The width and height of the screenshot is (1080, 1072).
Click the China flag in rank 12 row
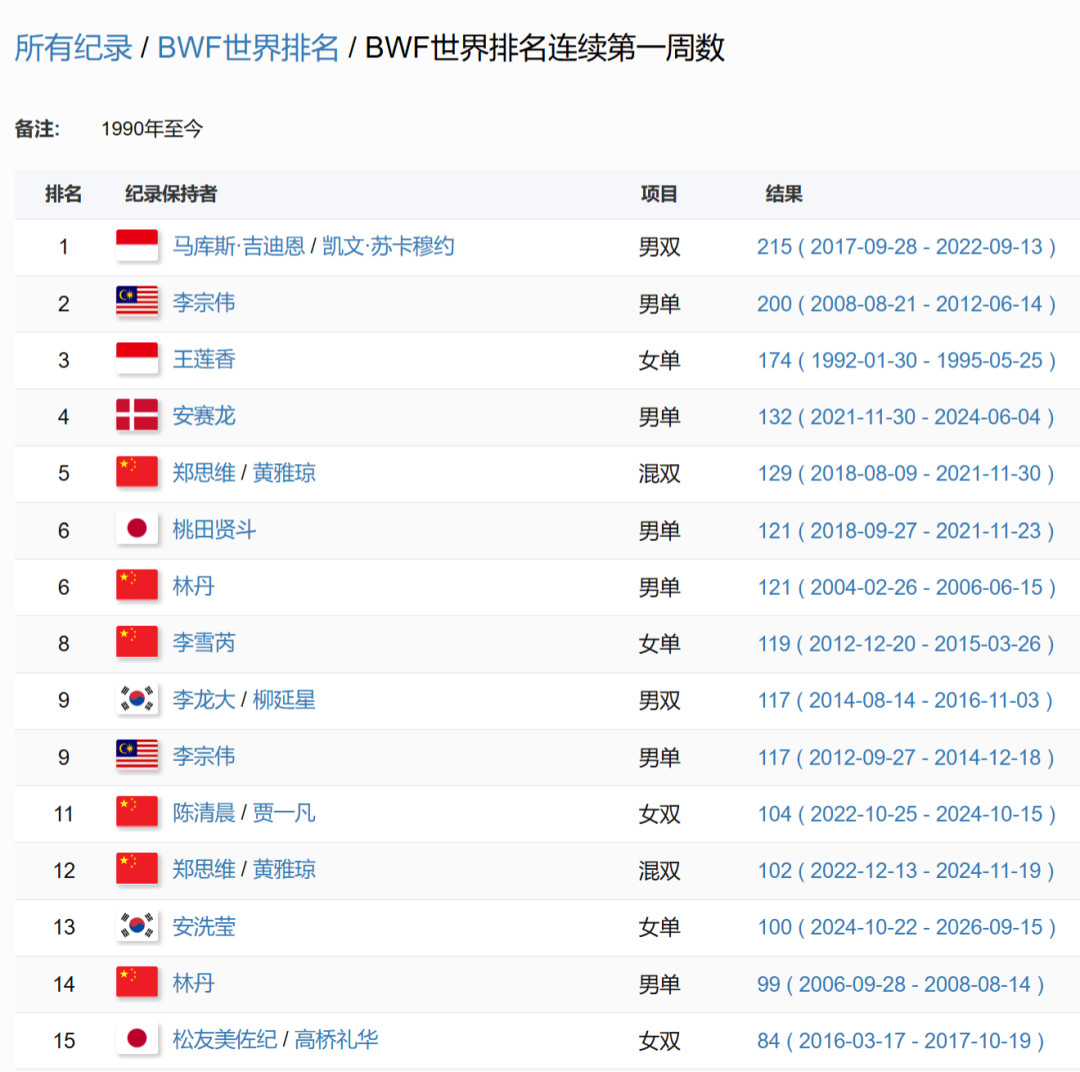(137, 869)
